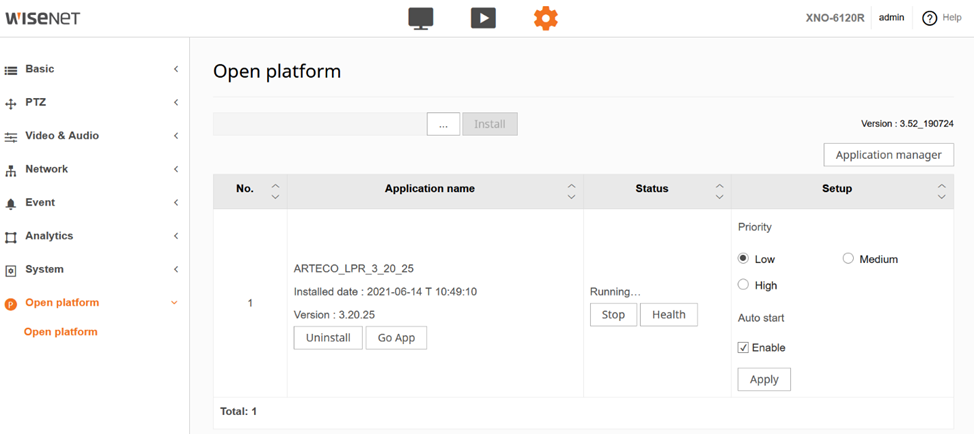The image size is (974, 434).
Task: Sort table by No. column arrows
Action: [x=276, y=191]
